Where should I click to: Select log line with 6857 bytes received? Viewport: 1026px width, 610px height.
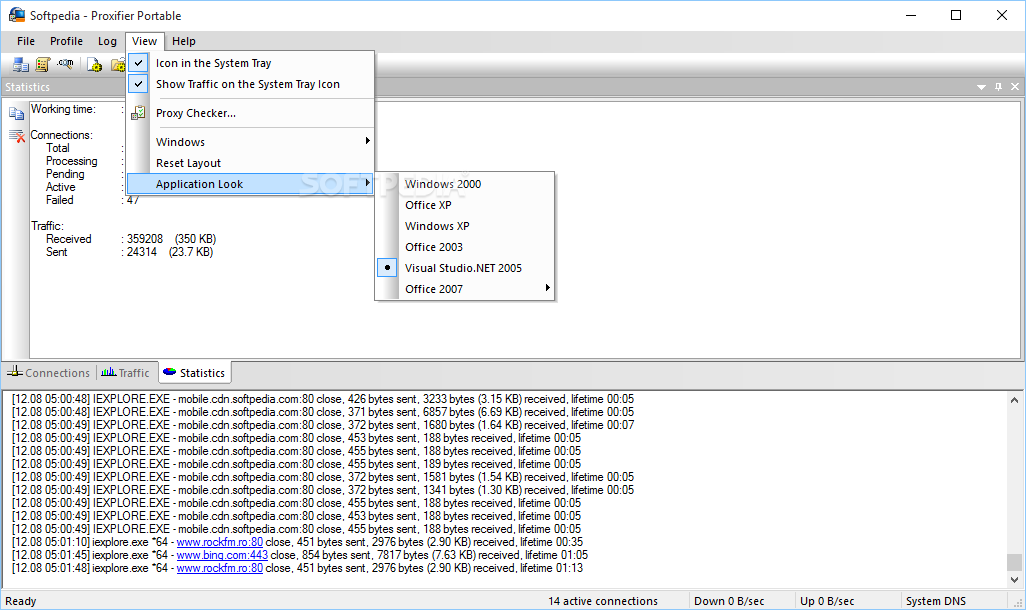tap(323, 412)
